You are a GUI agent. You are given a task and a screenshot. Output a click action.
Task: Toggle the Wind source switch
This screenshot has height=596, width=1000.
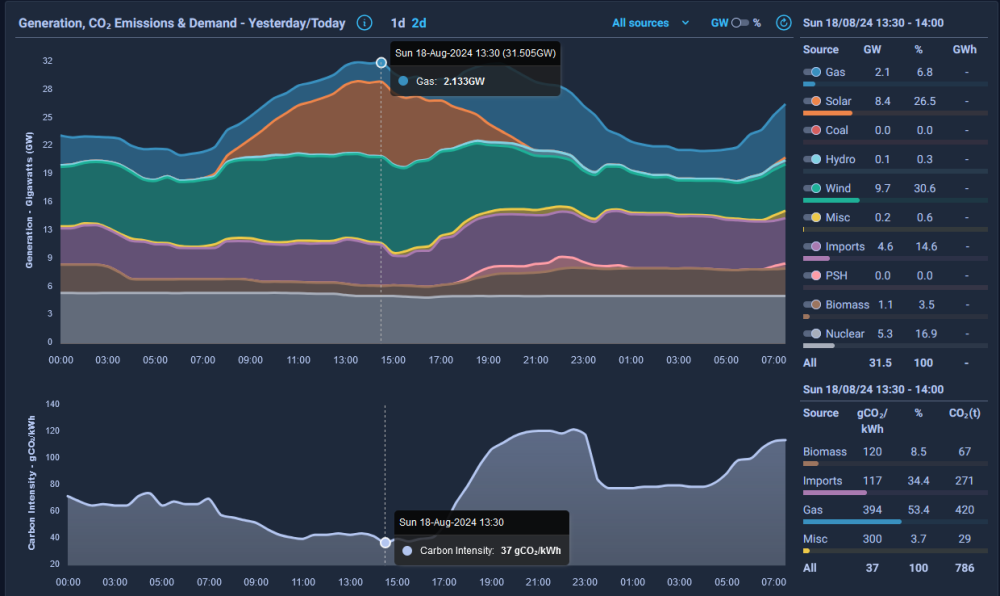(x=812, y=188)
